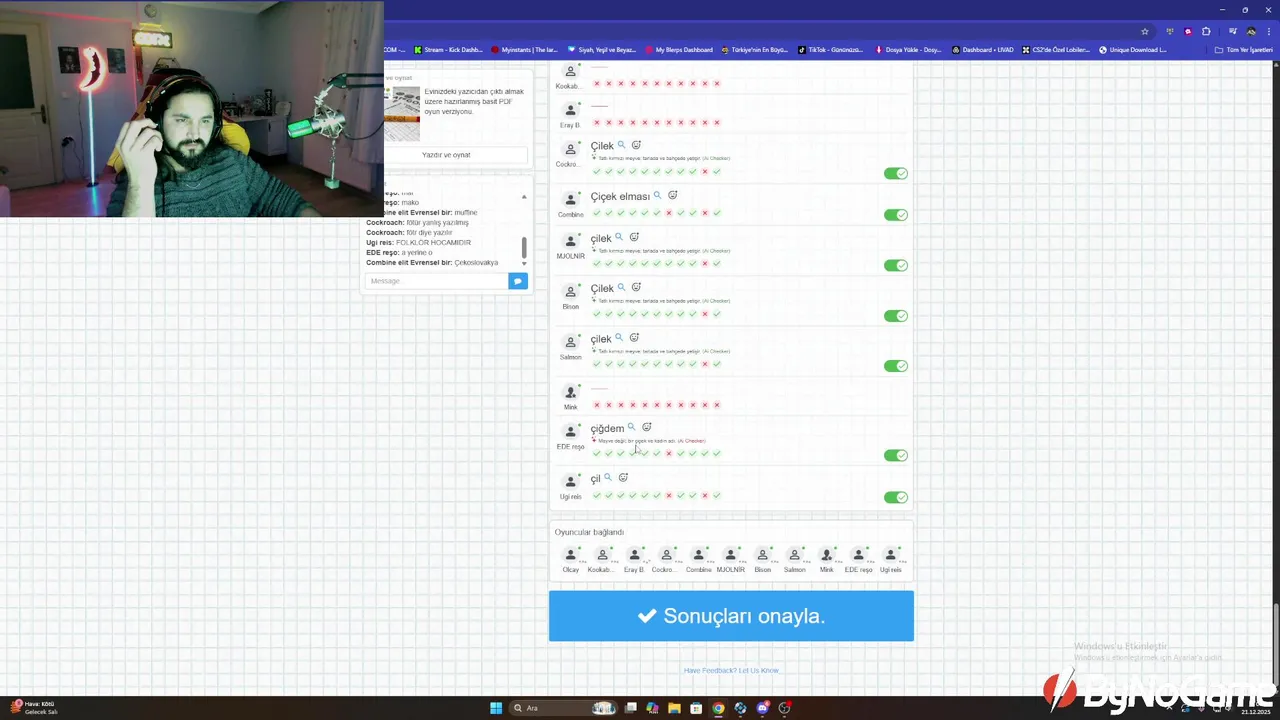This screenshot has height=720, width=1280.
Task: Click the printable PDF game thumbnail
Action: [404, 114]
